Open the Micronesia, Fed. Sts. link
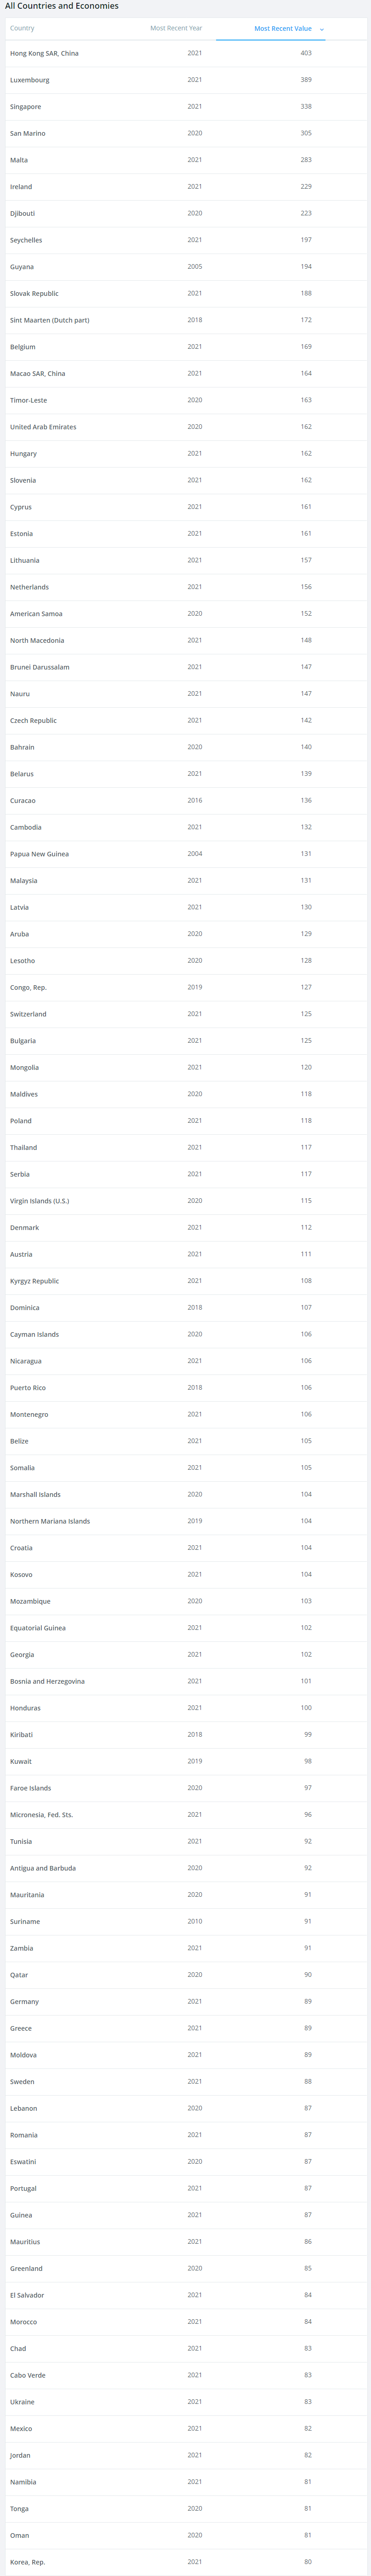This screenshot has height=2576, width=371. point(41,1815)
